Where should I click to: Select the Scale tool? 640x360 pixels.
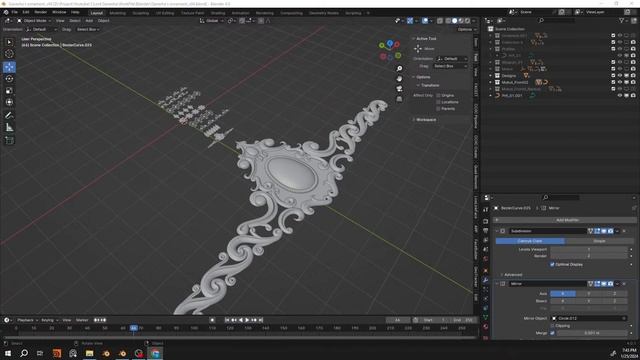9,91
